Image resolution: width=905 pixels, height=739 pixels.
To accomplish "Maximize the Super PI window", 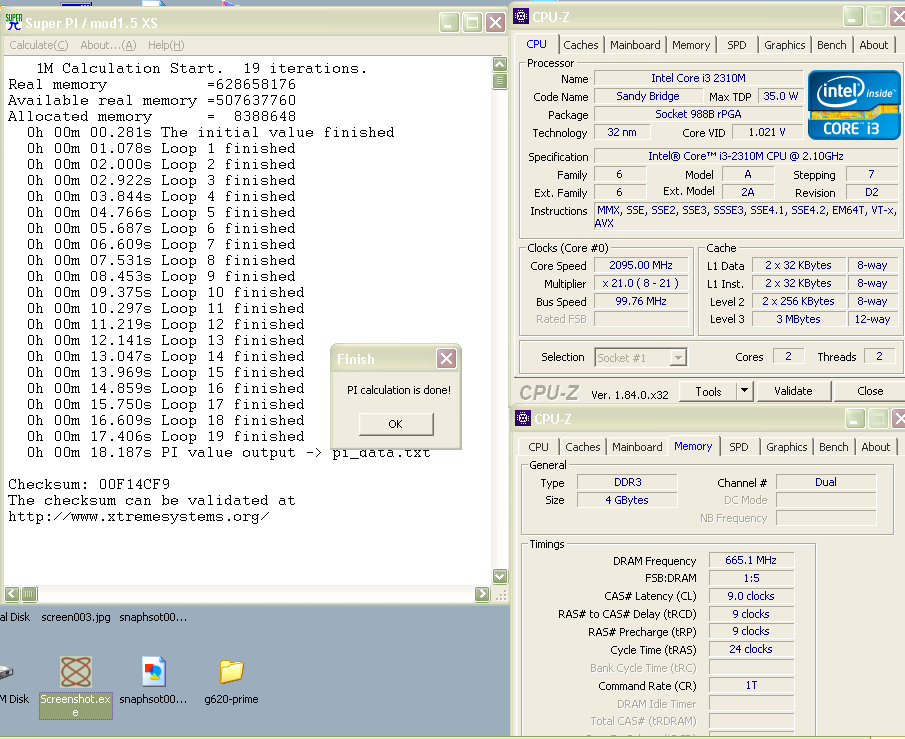I will 472,23.
